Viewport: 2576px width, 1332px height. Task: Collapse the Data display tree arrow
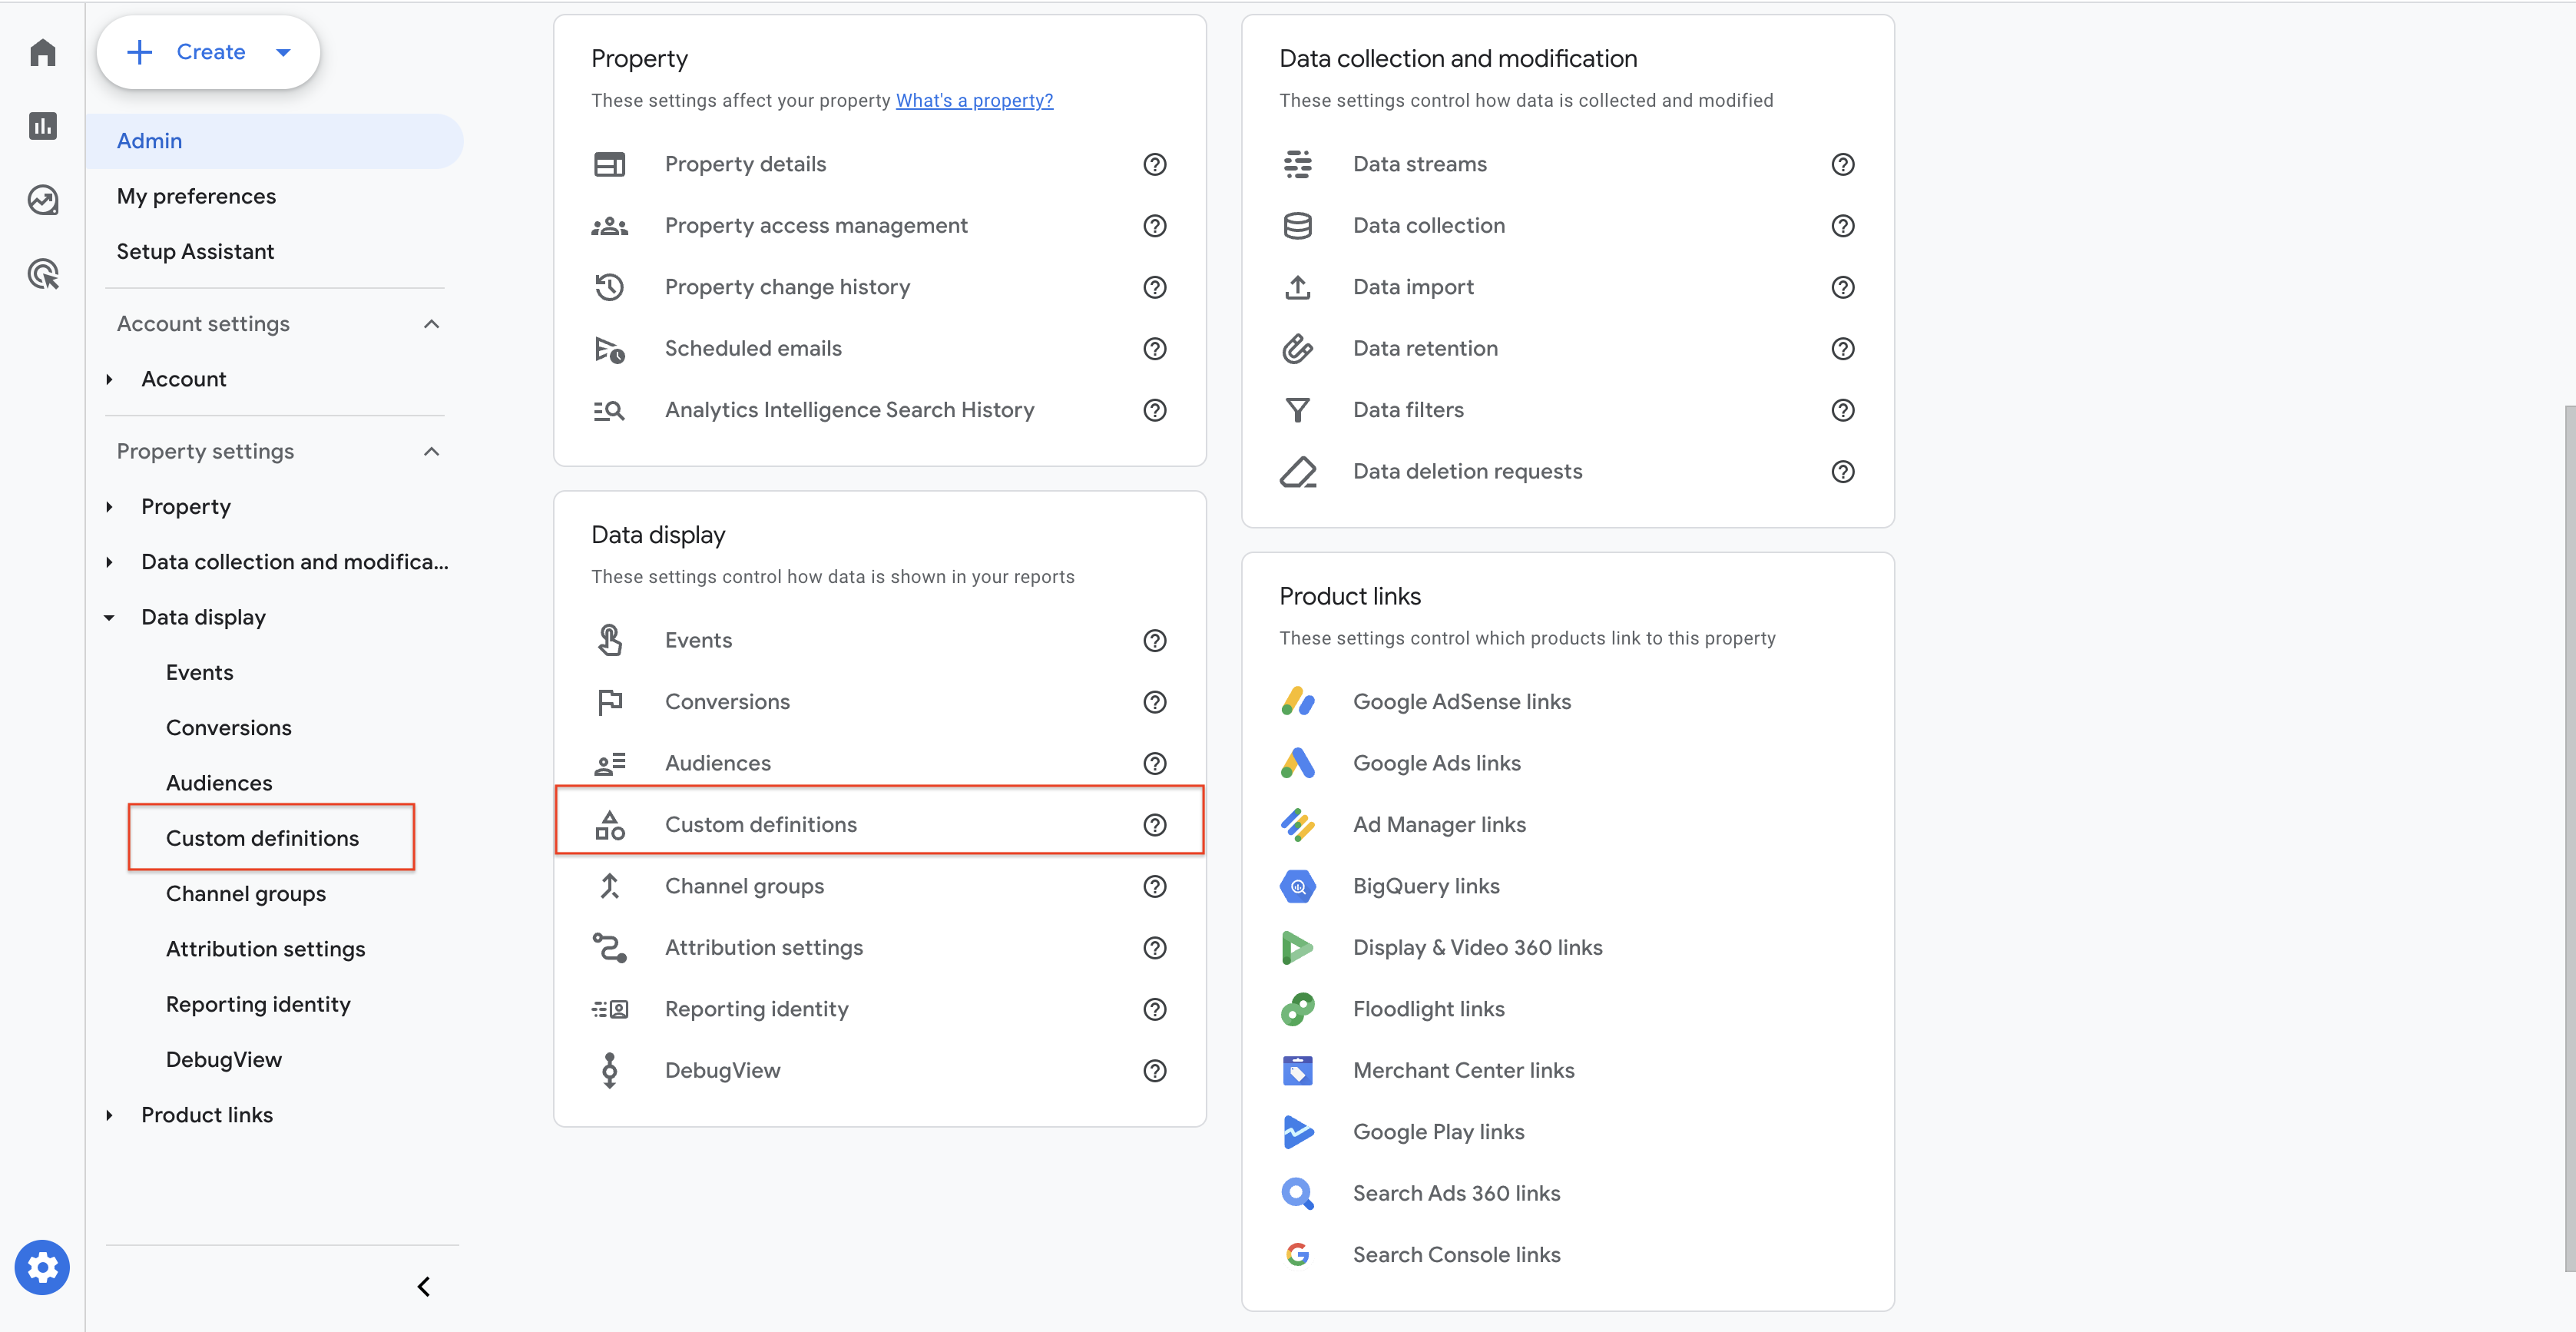pyautogui.click(x=109, y=618)
